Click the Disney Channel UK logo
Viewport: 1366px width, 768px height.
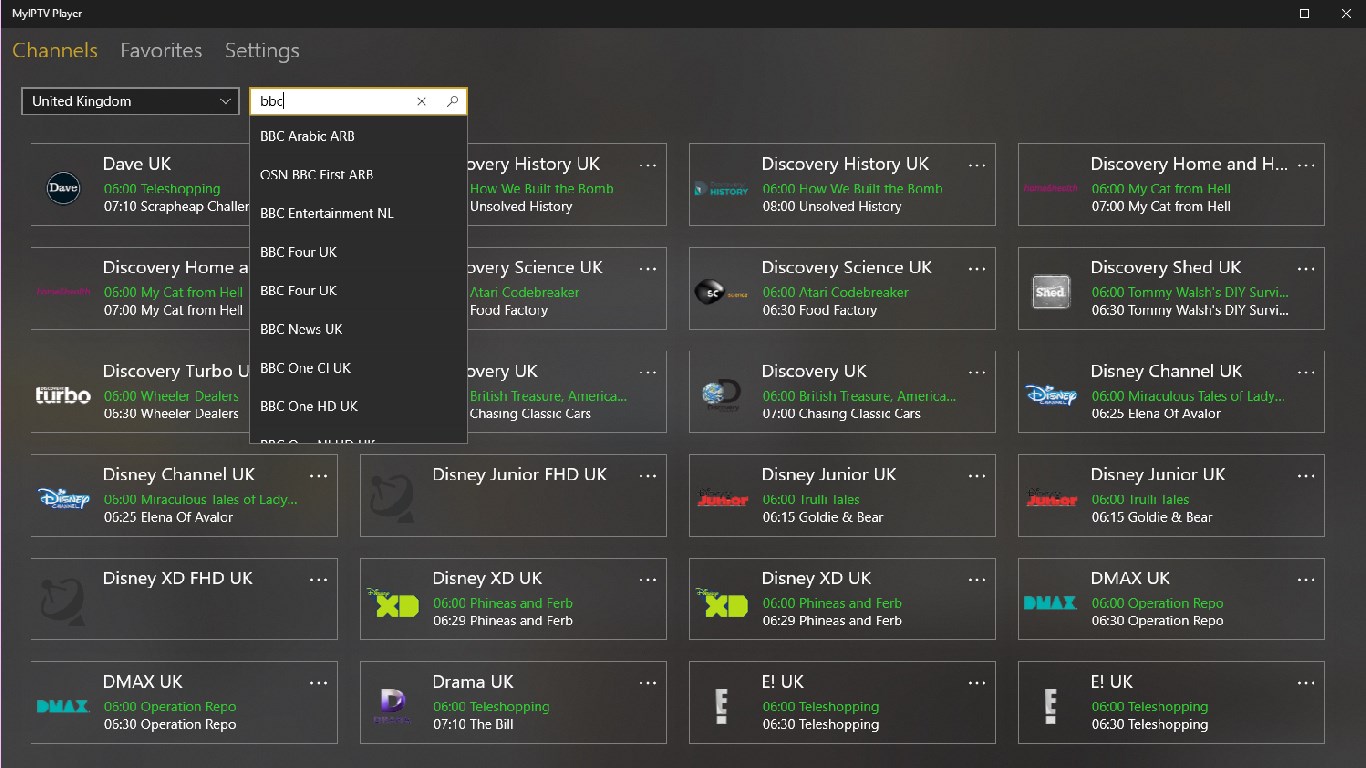[63, 499]
